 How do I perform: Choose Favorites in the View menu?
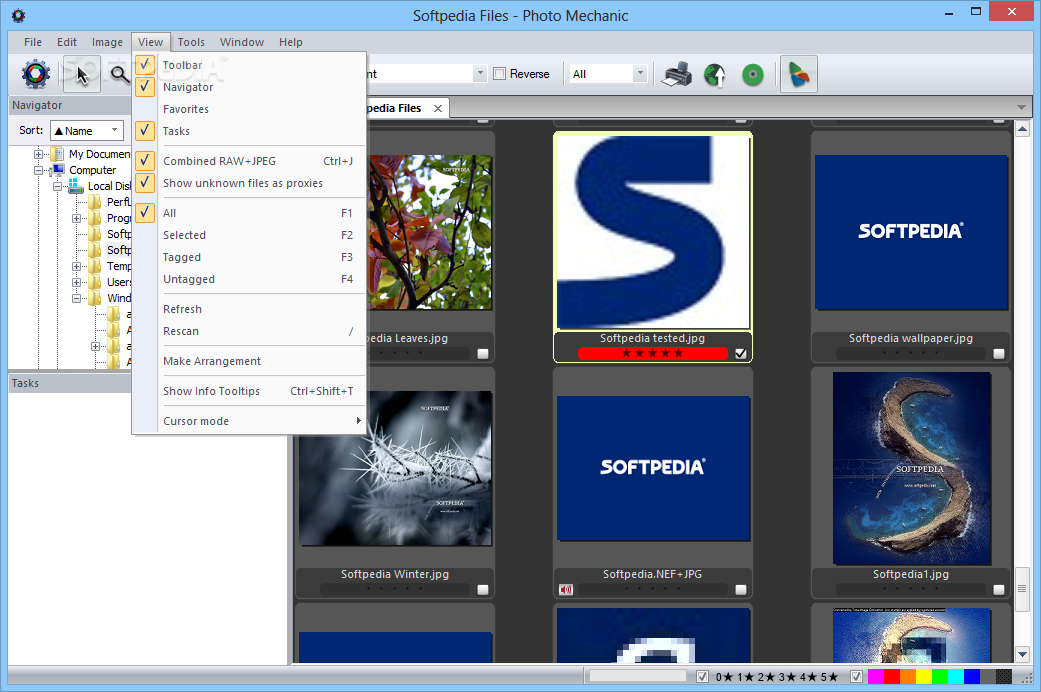[250, 109]
